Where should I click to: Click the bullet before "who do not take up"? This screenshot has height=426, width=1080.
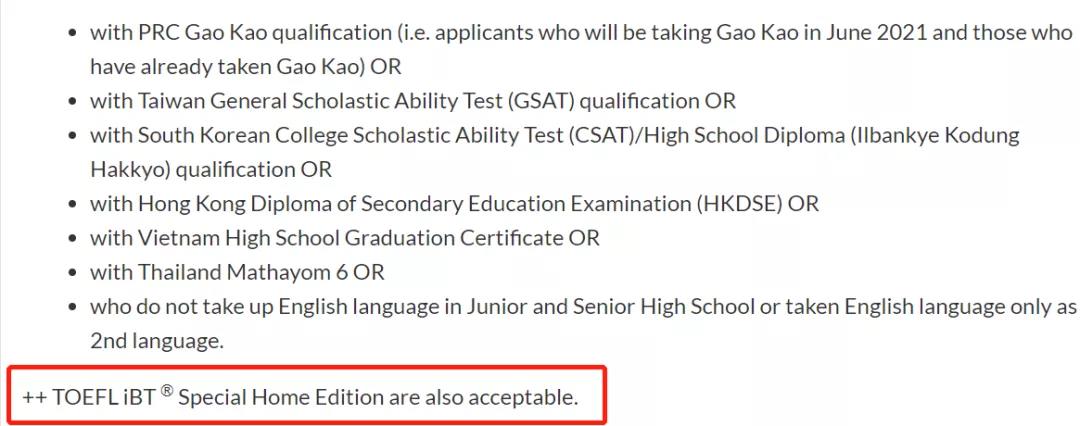tap(73, 308)
